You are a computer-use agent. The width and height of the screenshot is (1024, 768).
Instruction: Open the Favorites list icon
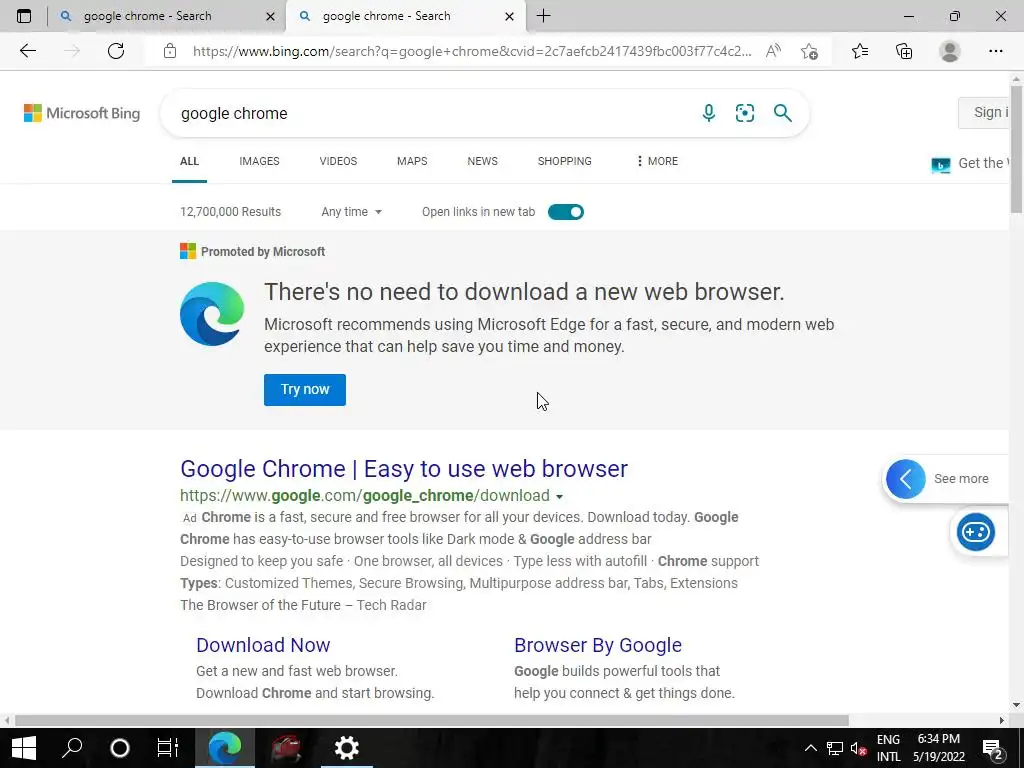(860, 51)
